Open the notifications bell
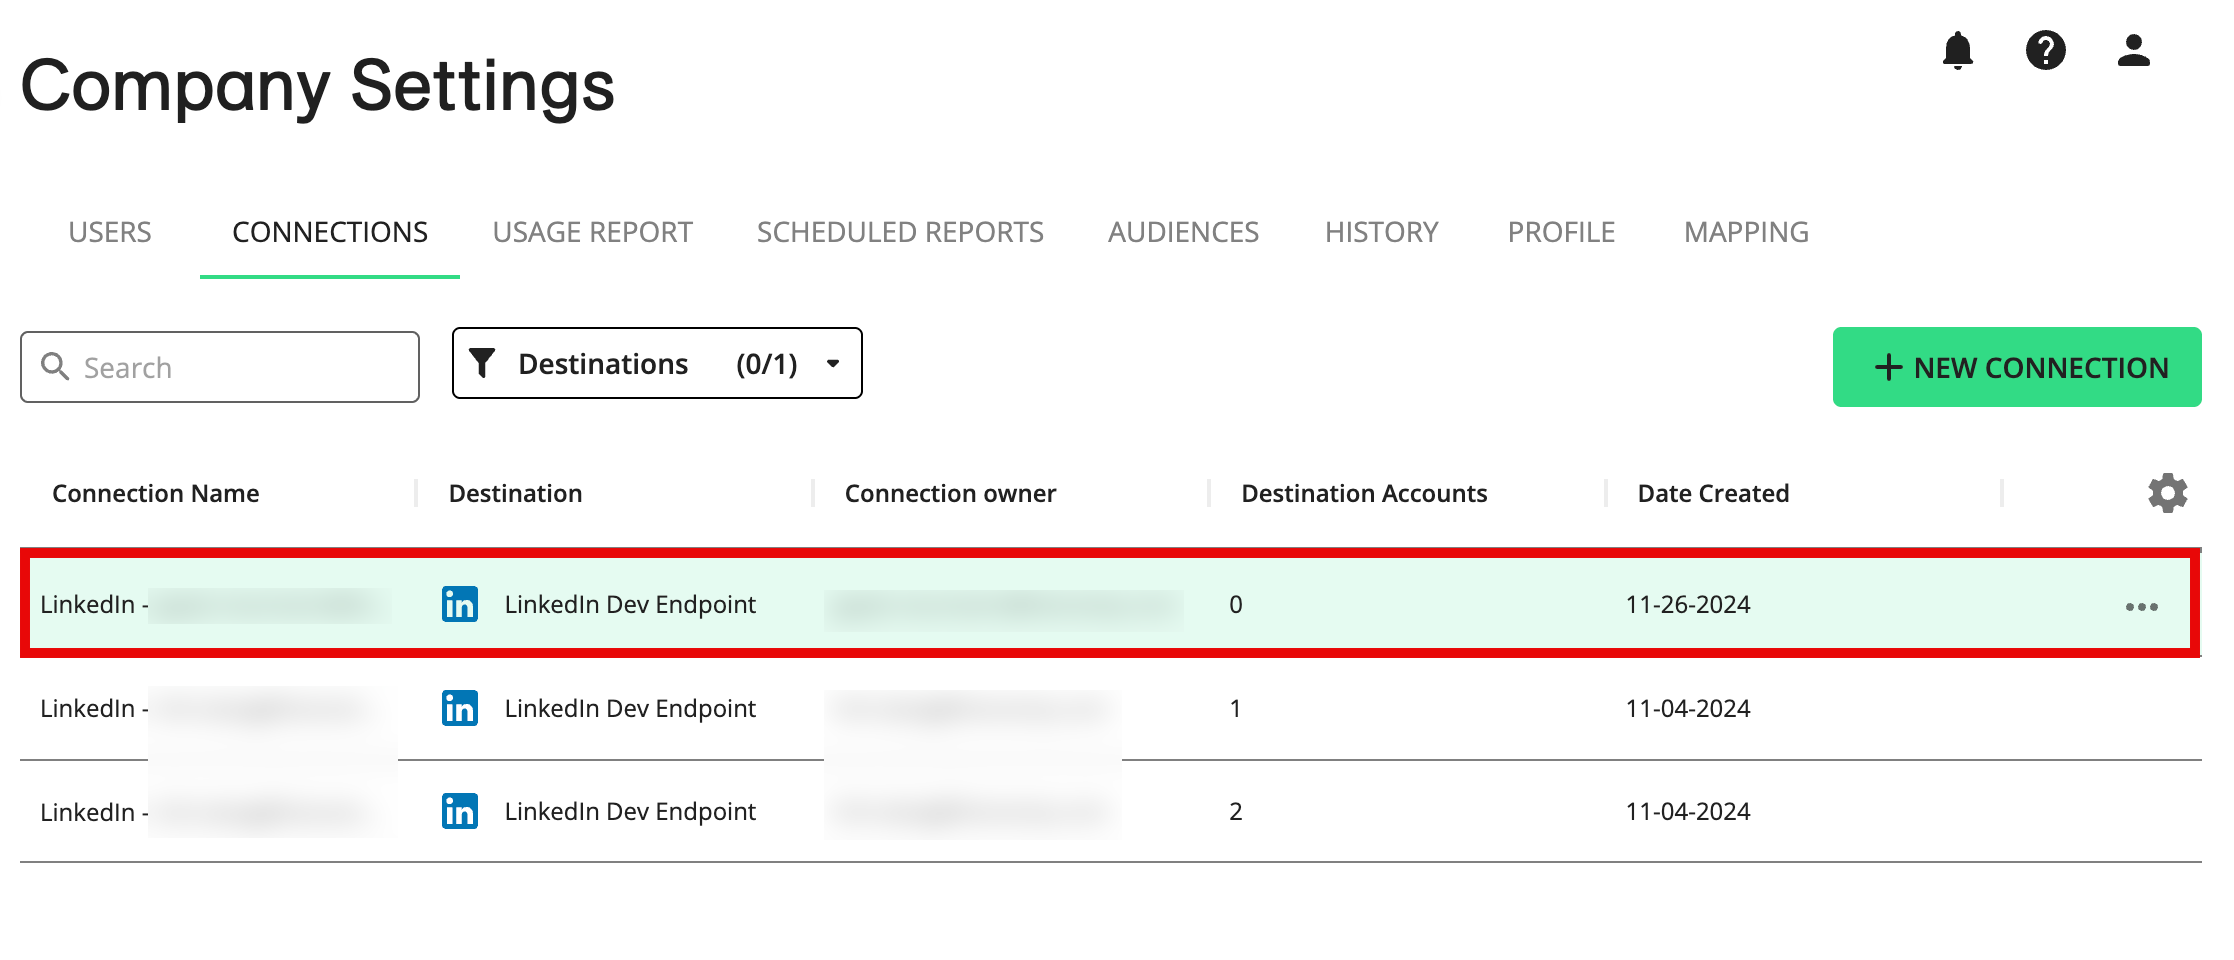This screenshot has height=960, width=2234. (x=1957, y=50)
